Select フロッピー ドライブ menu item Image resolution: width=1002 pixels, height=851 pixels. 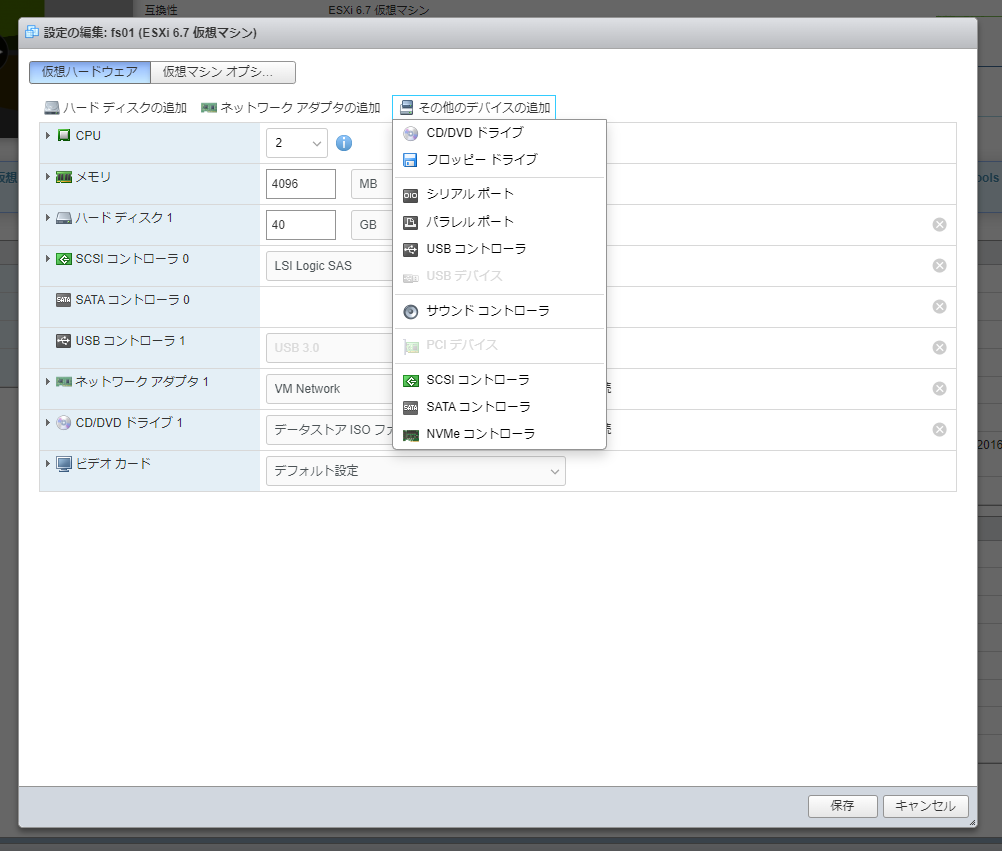[x=499, y=160]
